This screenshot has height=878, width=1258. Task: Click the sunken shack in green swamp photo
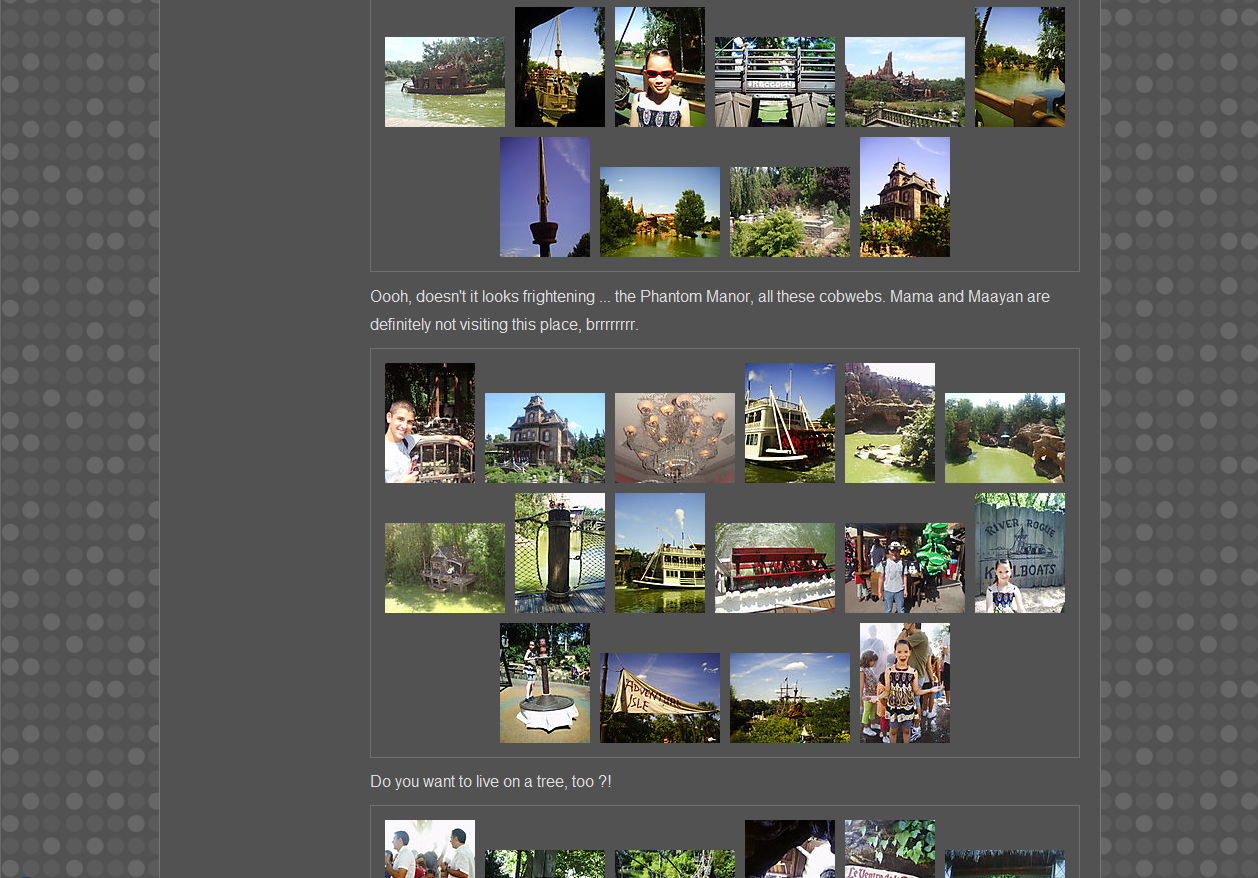pyautogui.click(x=444, y=568)
